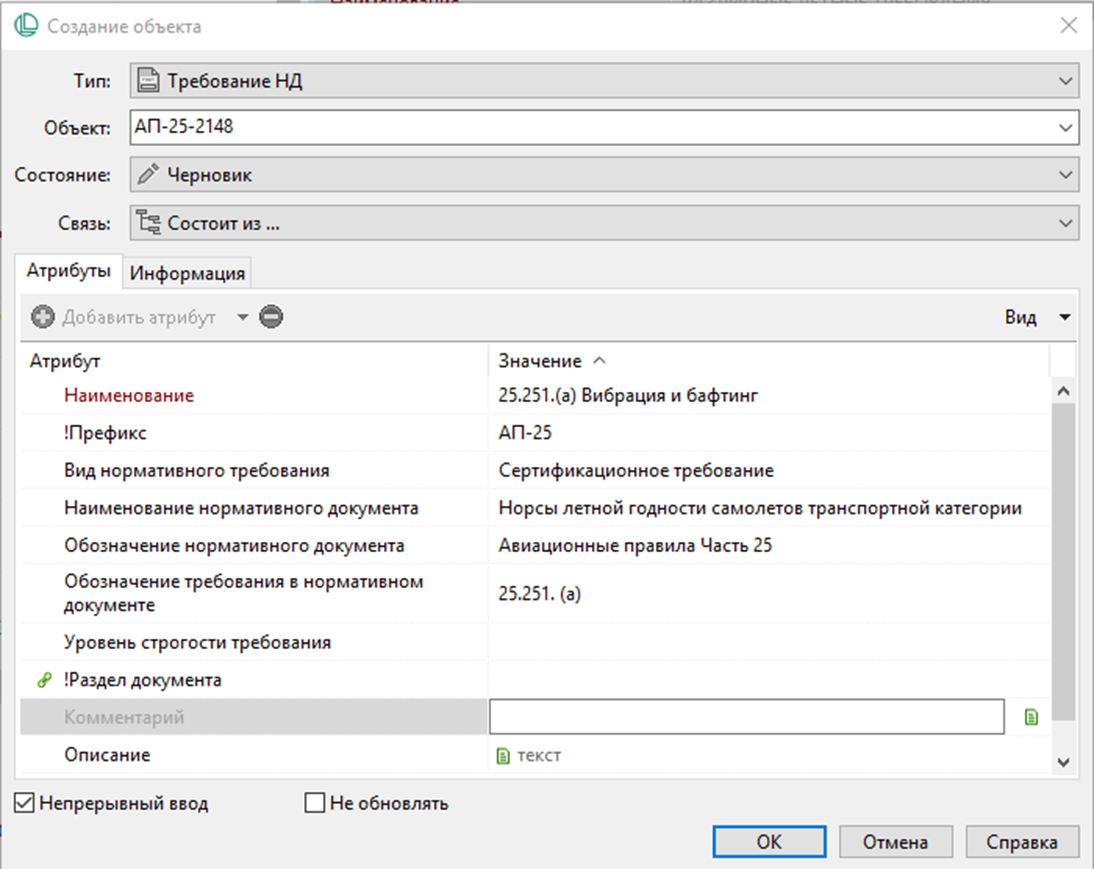Switch to the Информация tab
The height and width of the screenshot is (869, 1094).
pyautogui.click(x=188, y=273)
